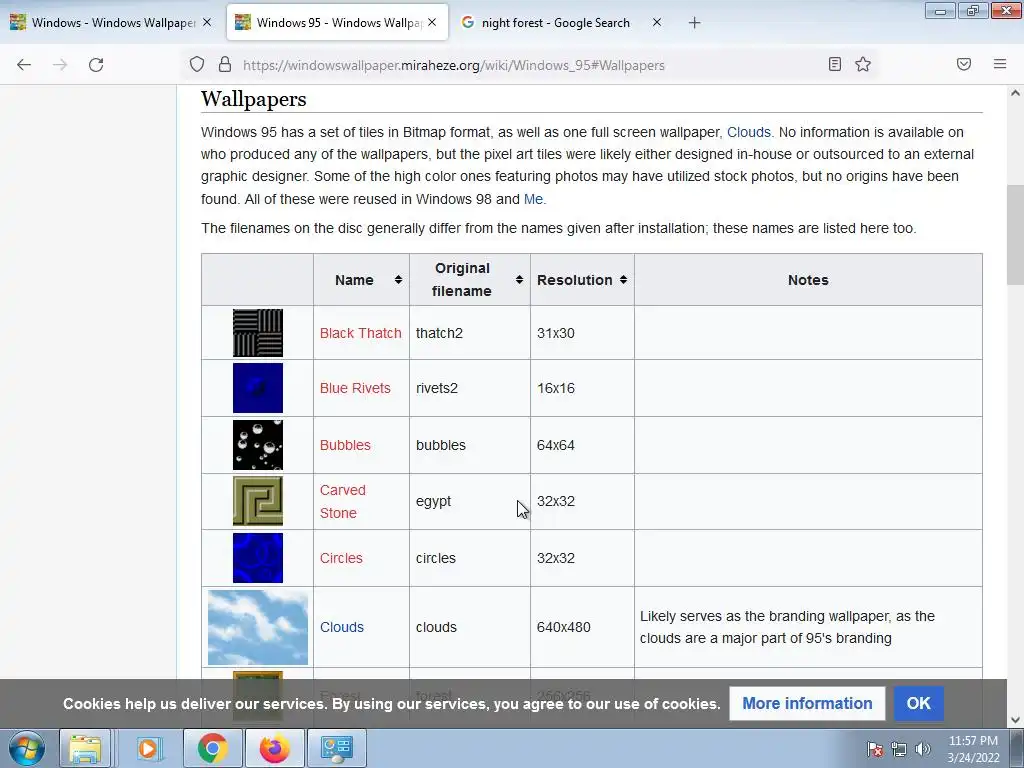This screenshot has height=768, width=1024.
Task: Click the Notes column header
Action: click(808, 280)
